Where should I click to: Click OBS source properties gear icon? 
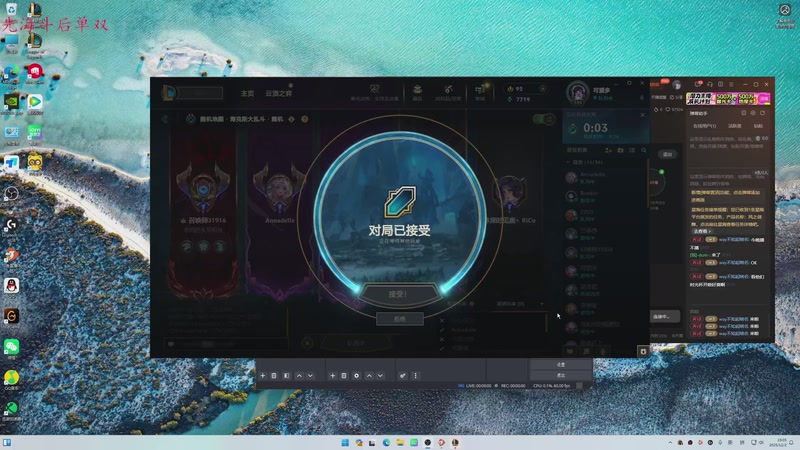pyautogui.click(x=356, y=375)
